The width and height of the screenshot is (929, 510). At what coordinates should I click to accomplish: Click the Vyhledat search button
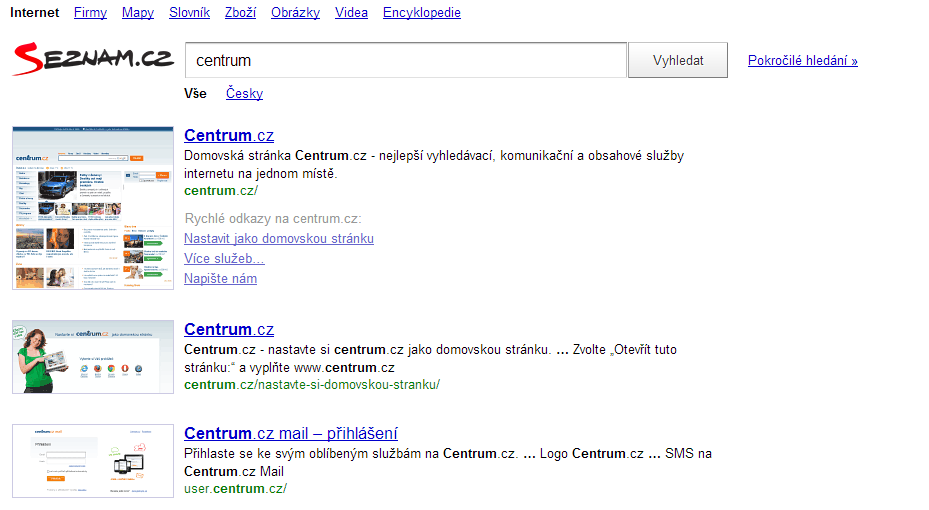678,60
